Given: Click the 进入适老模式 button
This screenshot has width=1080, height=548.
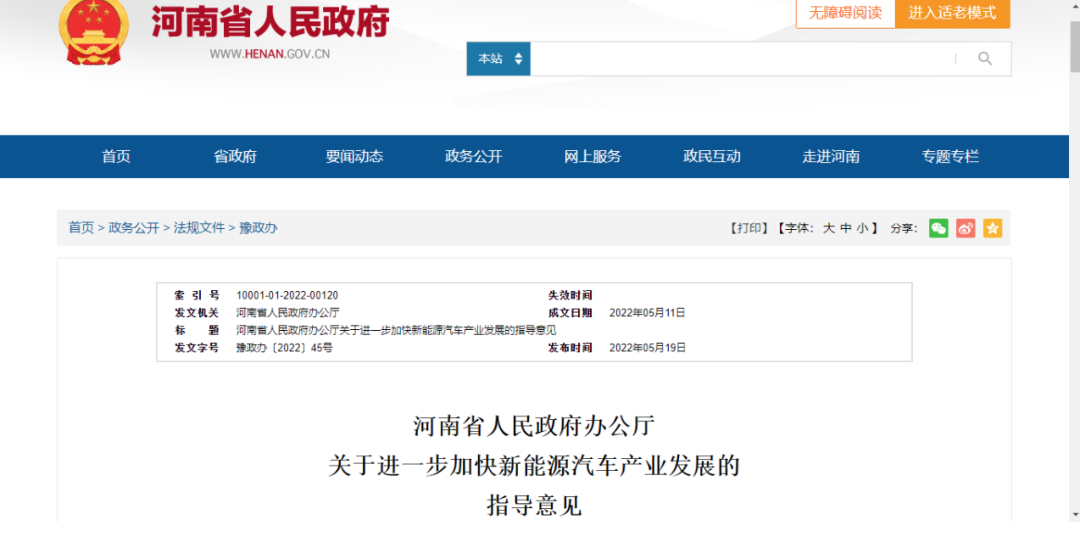Looking at the screenshot, I should (x=952, y=13).
